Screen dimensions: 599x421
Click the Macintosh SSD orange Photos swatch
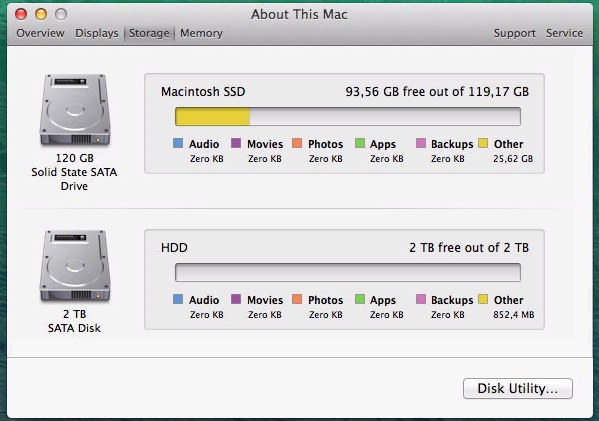(297, 143)
